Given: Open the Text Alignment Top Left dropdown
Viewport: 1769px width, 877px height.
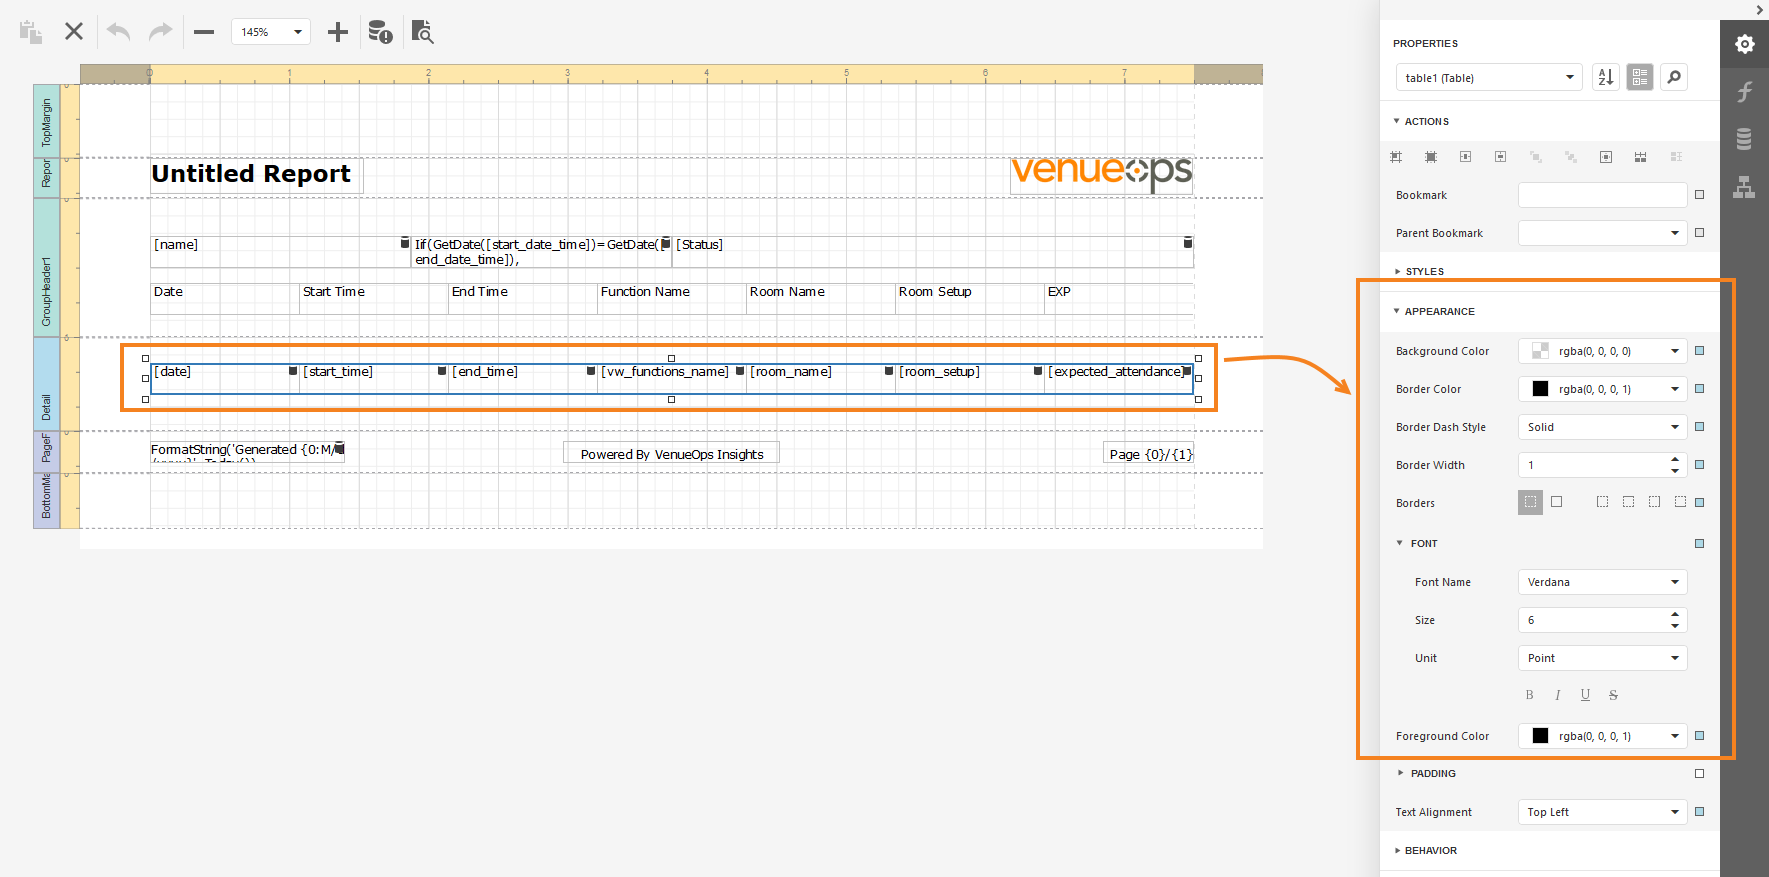Looking at the screenshot, I should pos(1603,812).
